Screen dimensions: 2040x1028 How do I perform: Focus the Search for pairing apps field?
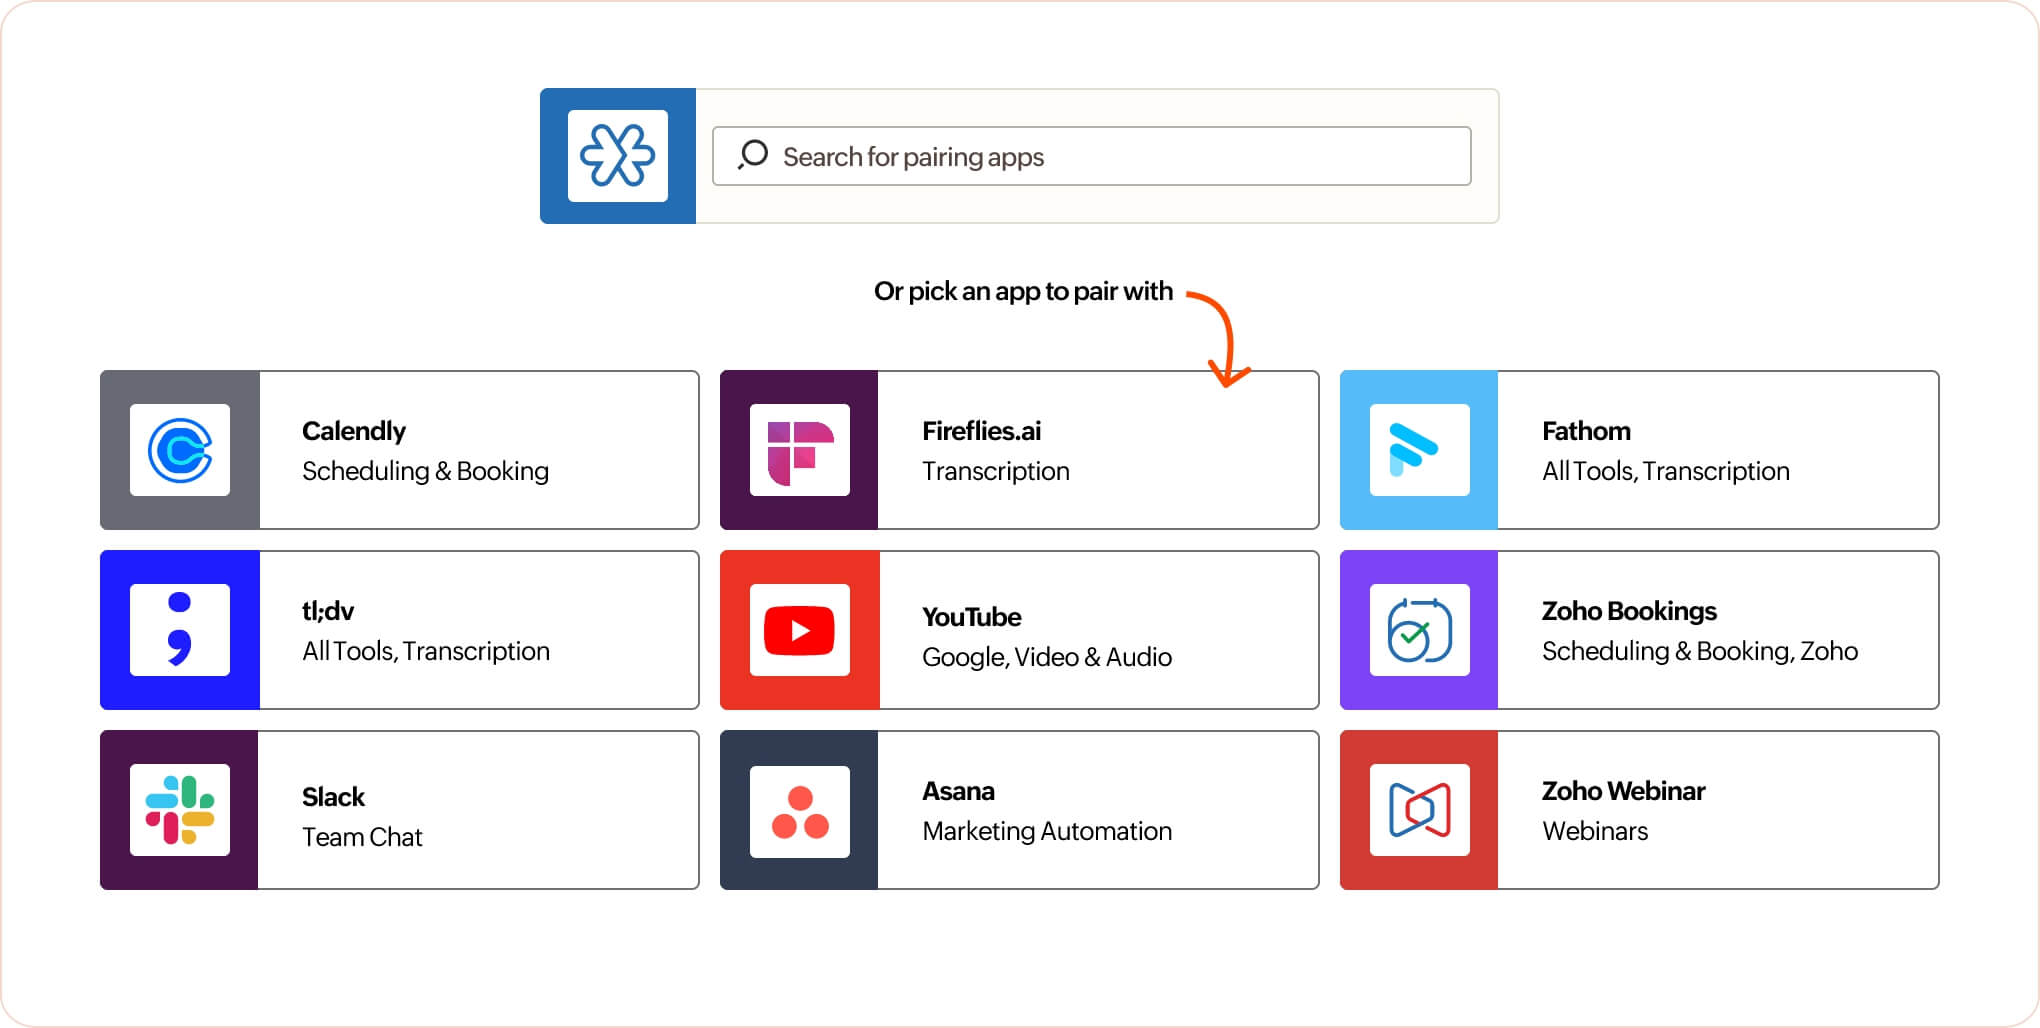(1091, 156)
